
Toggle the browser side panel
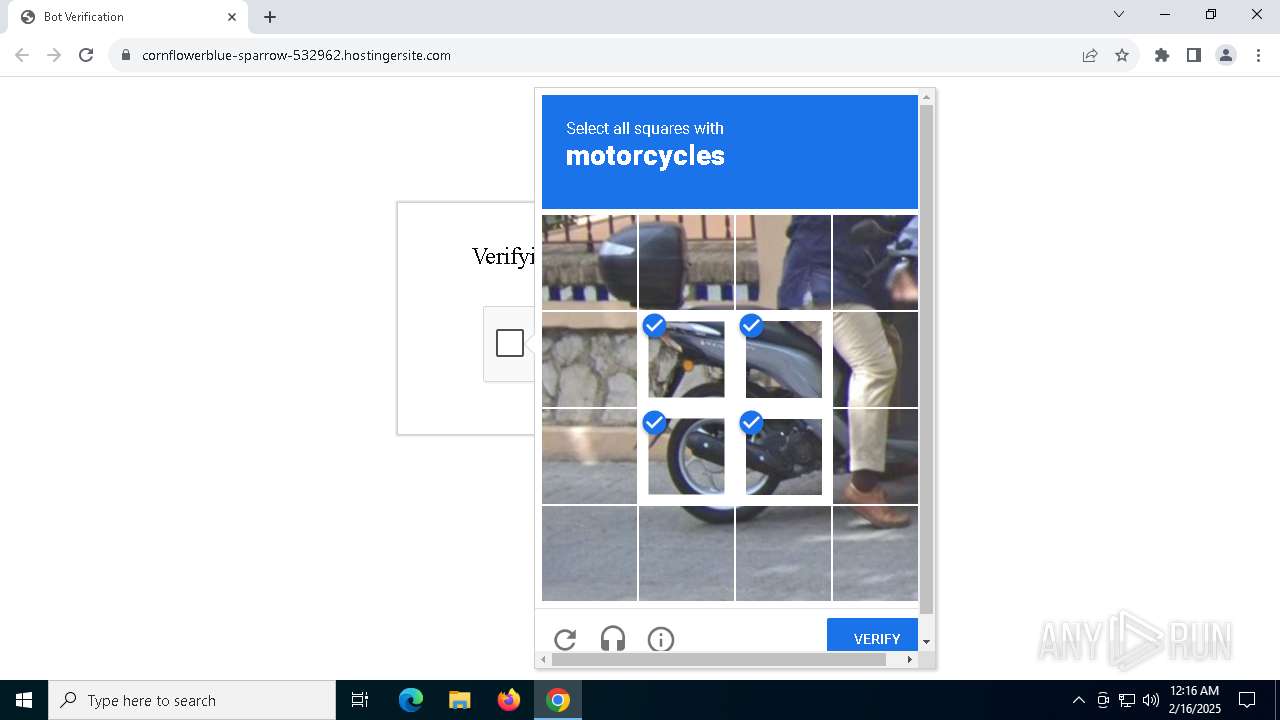point(1194,55)
